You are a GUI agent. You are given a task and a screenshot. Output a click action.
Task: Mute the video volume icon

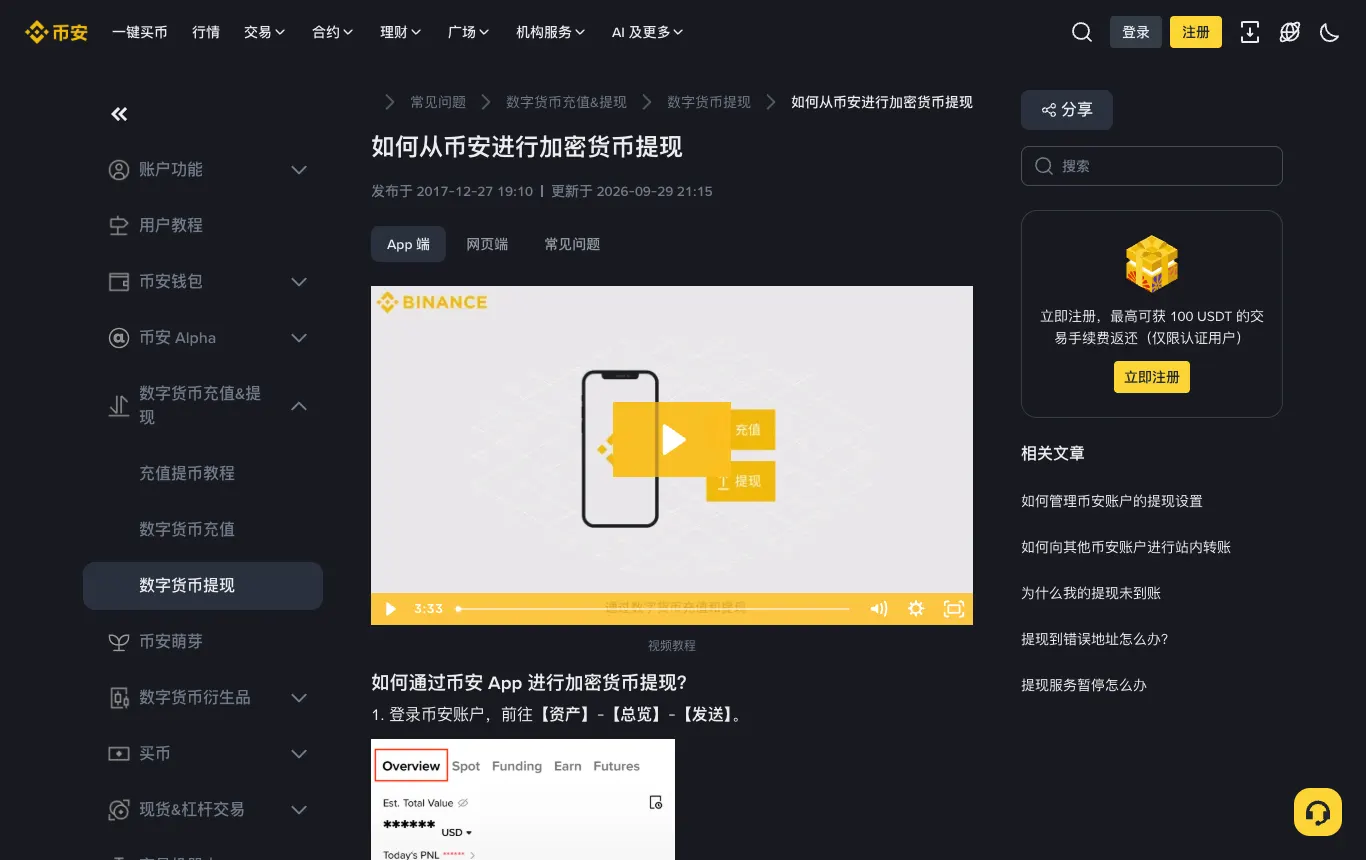pyautogui.click(x=879, y=608)
